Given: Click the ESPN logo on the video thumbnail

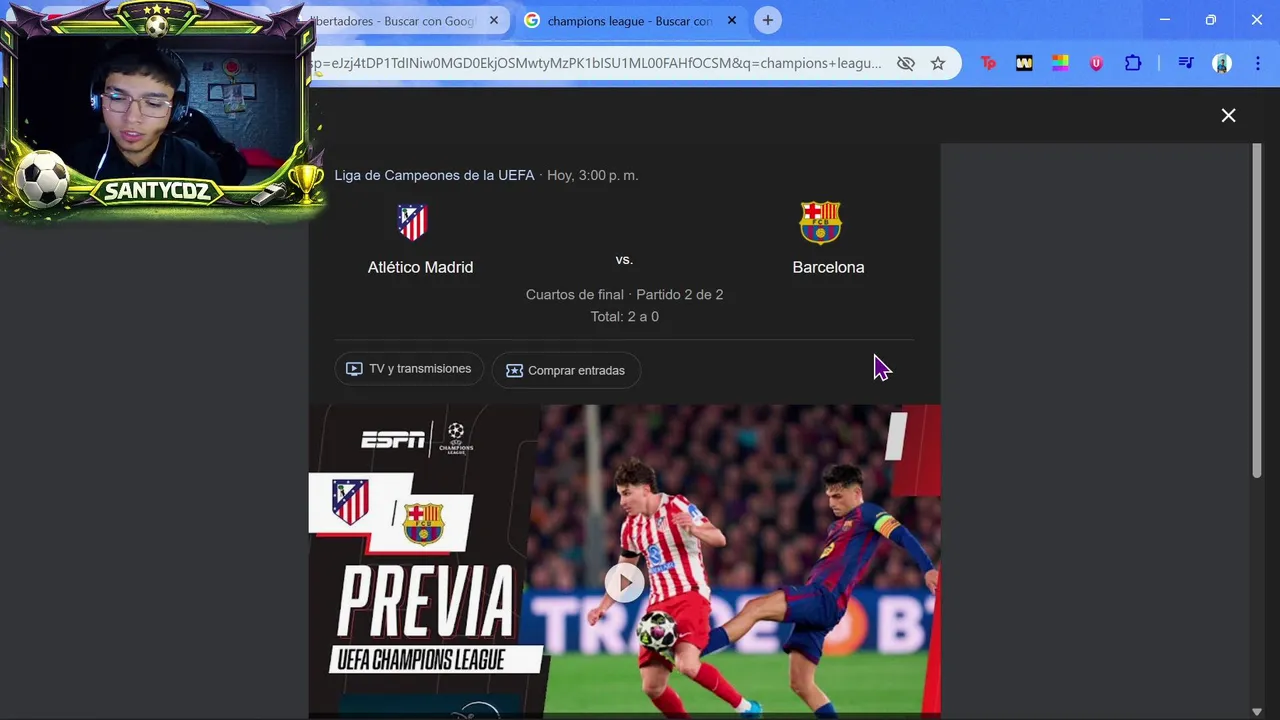Looking at the screenshot, I should pyautogui.click(x=393, y=439).
